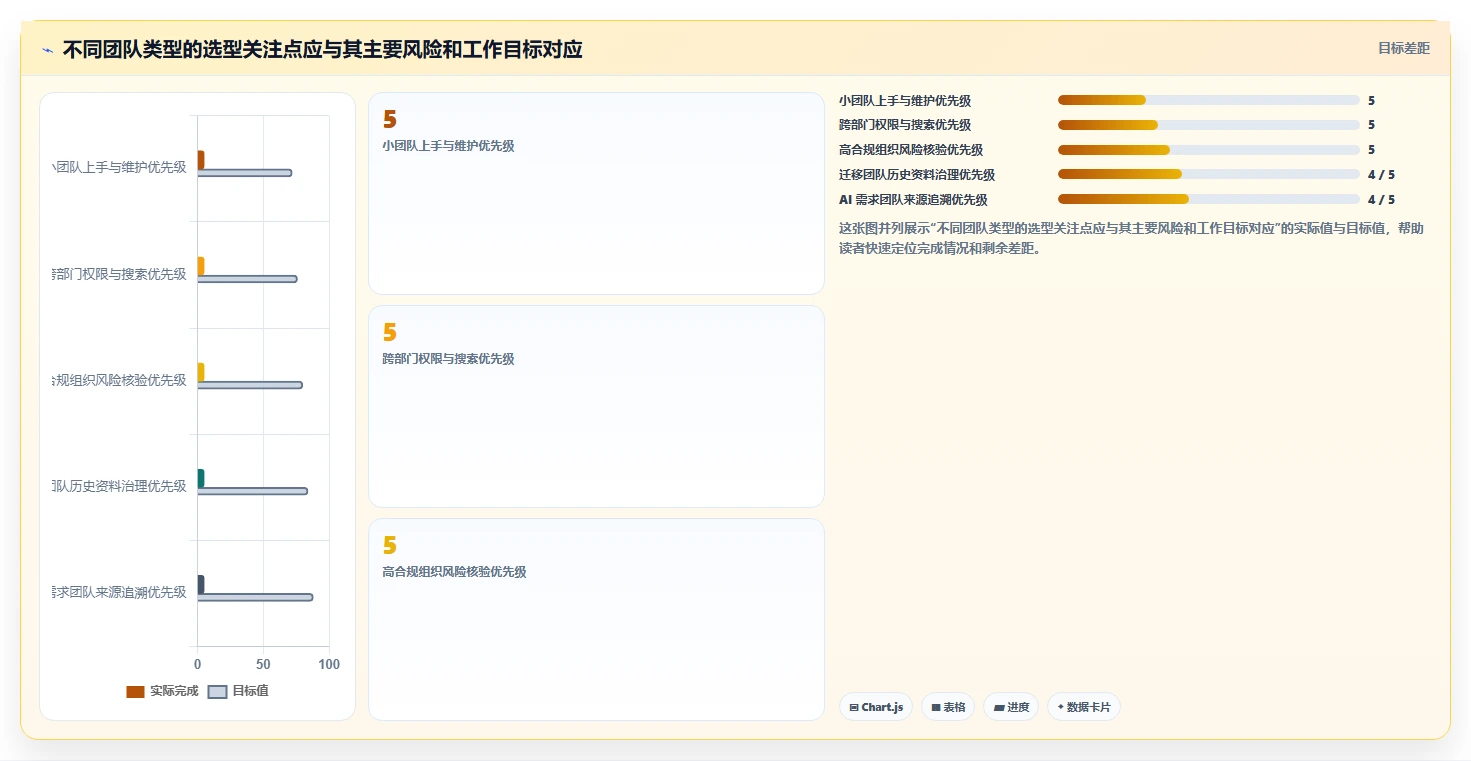Image resolution: width=1471 pixels, height=761 pixels.
Task: Click the 目标差距 label in header
Action: (1404, 48)
